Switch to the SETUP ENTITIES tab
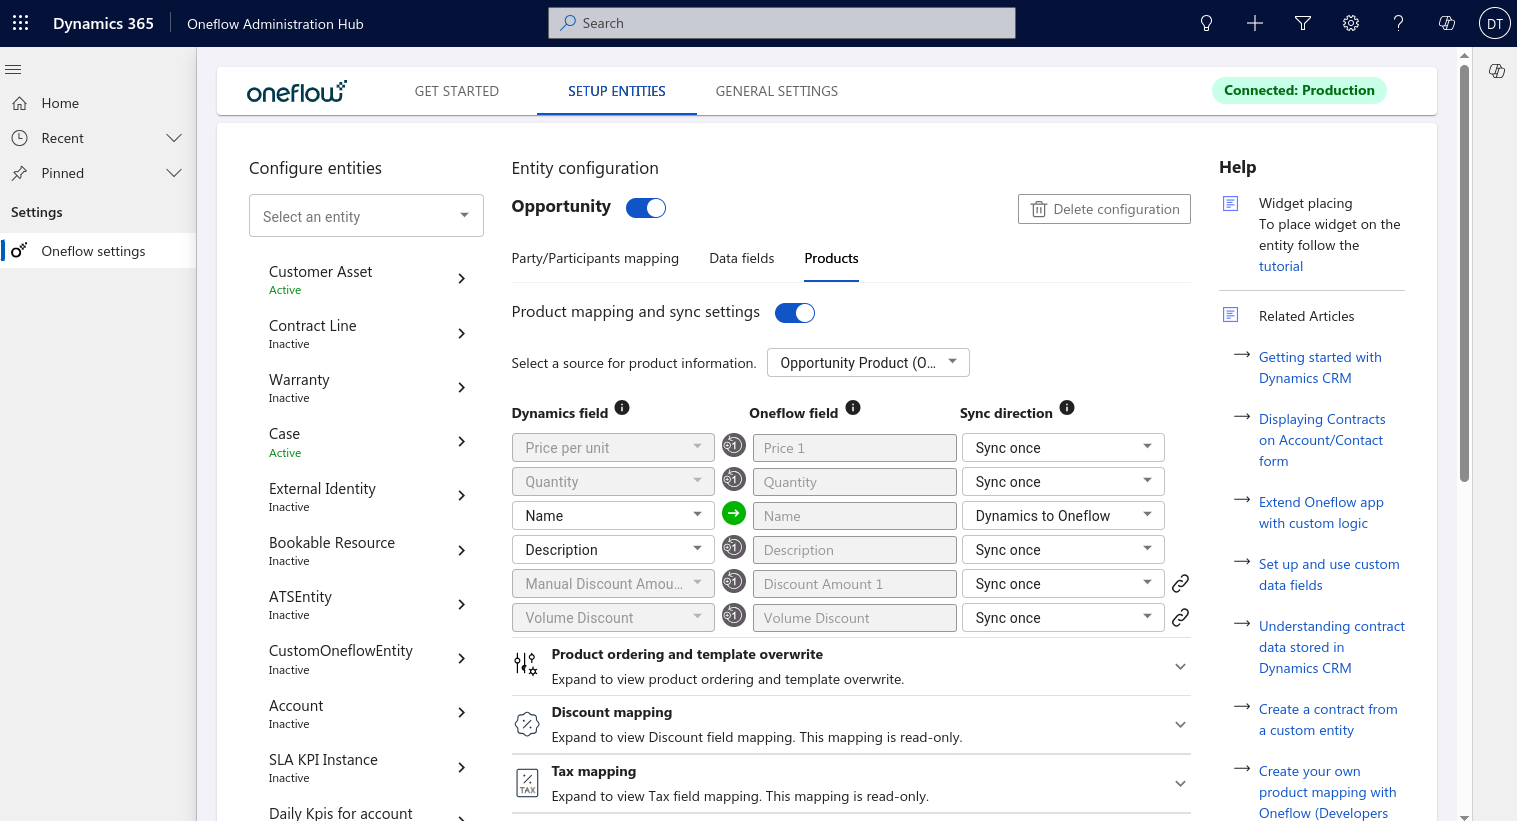Viewport: 1517px width, 821px height. pyautogui.click(x=617, y=91)
